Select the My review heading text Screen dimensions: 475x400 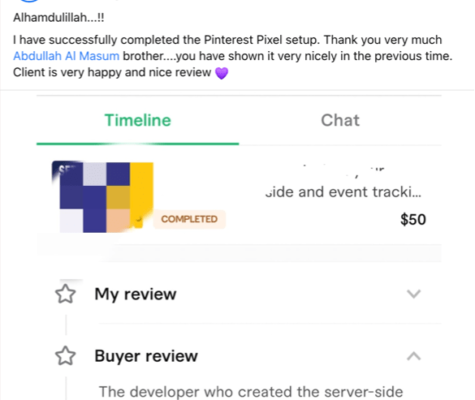tap(135, 294)
